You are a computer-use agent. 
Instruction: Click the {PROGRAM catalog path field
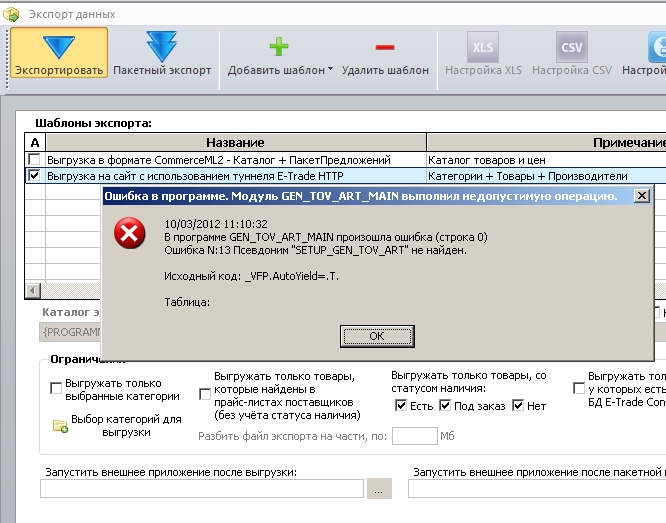tap(71, 332)
